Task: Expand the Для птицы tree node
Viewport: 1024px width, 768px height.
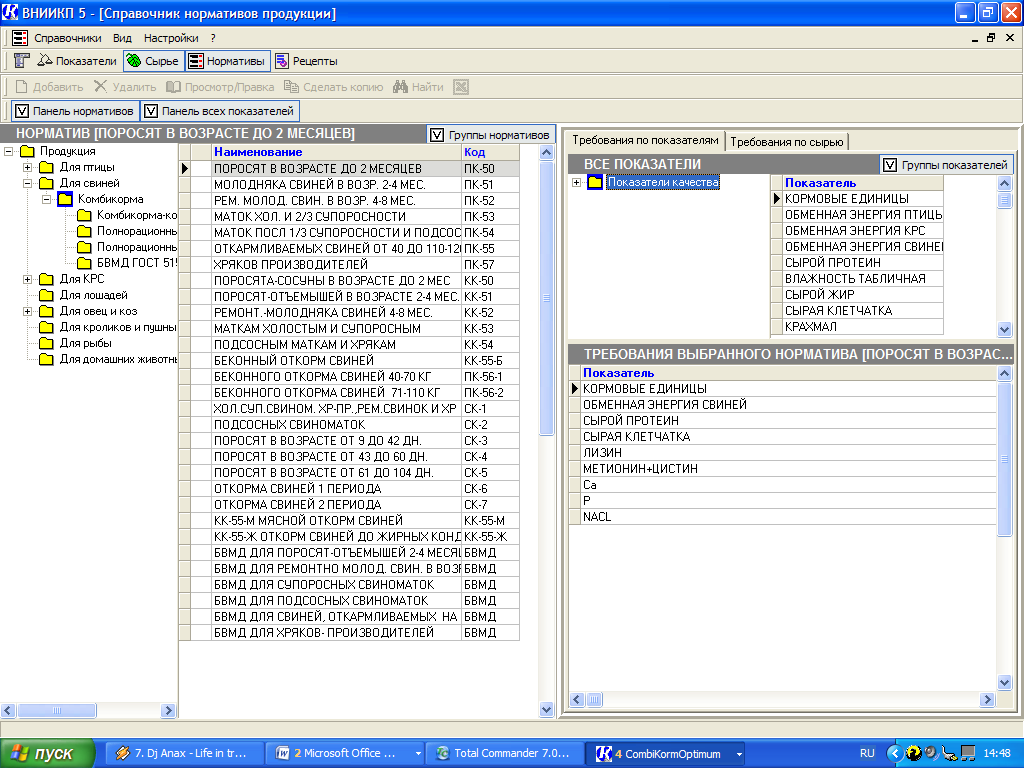Action: click(28, 167)
